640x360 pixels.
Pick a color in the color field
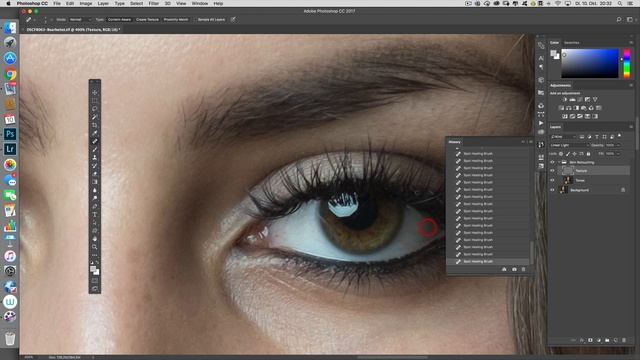pos(590,63)
